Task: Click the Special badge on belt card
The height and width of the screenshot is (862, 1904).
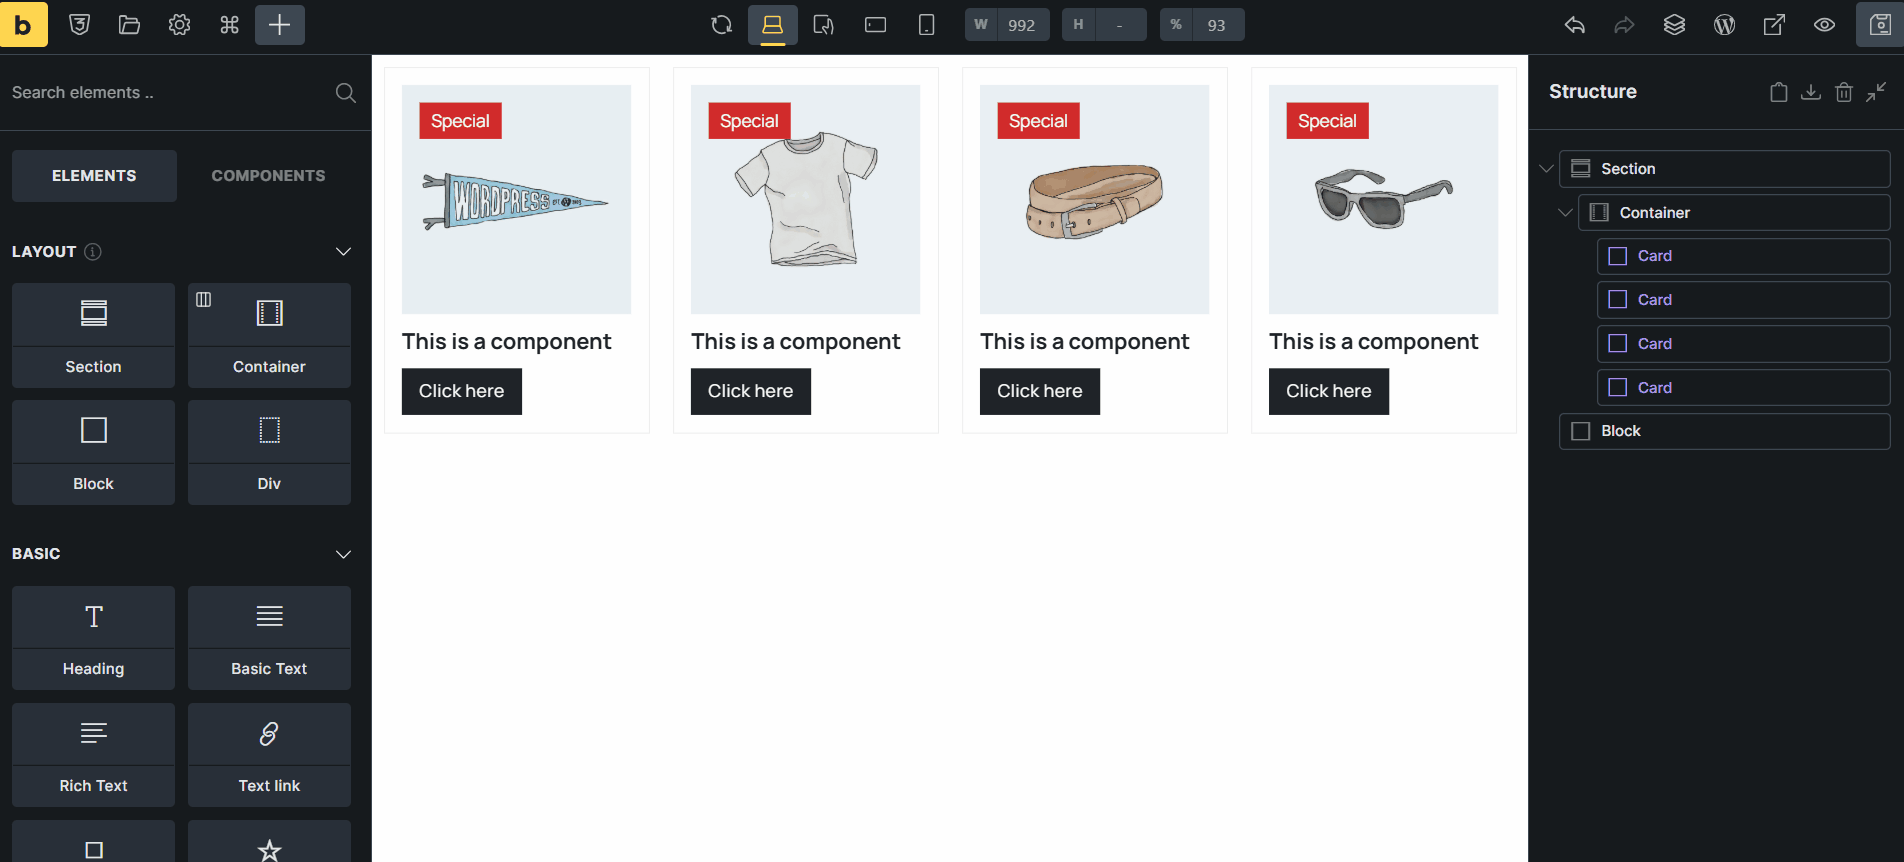Action: [x=1038, y=121]
